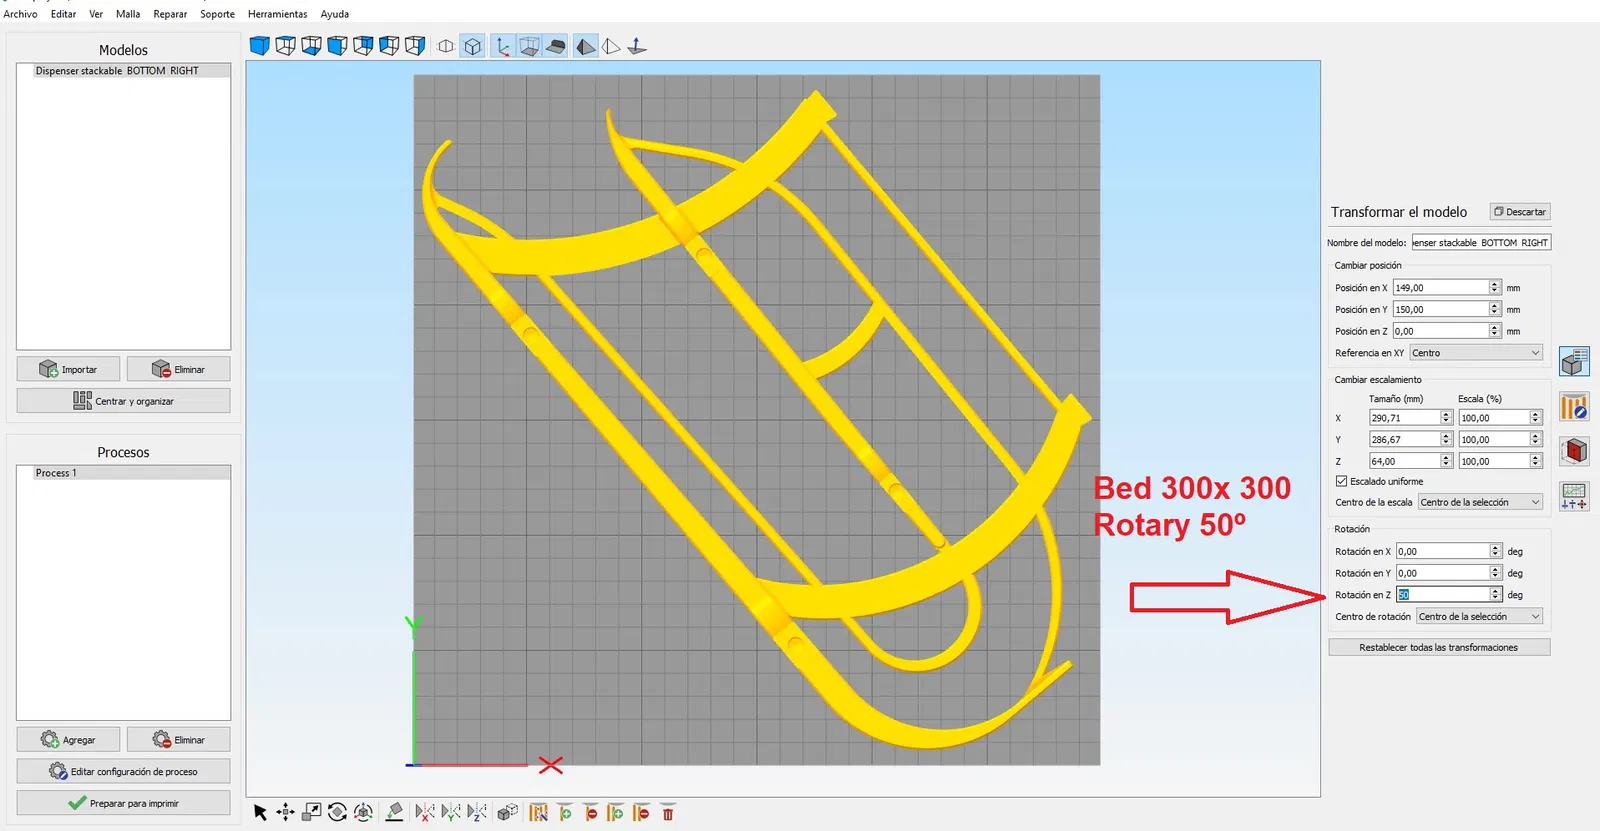Click the Importar button

click(68, 369)
